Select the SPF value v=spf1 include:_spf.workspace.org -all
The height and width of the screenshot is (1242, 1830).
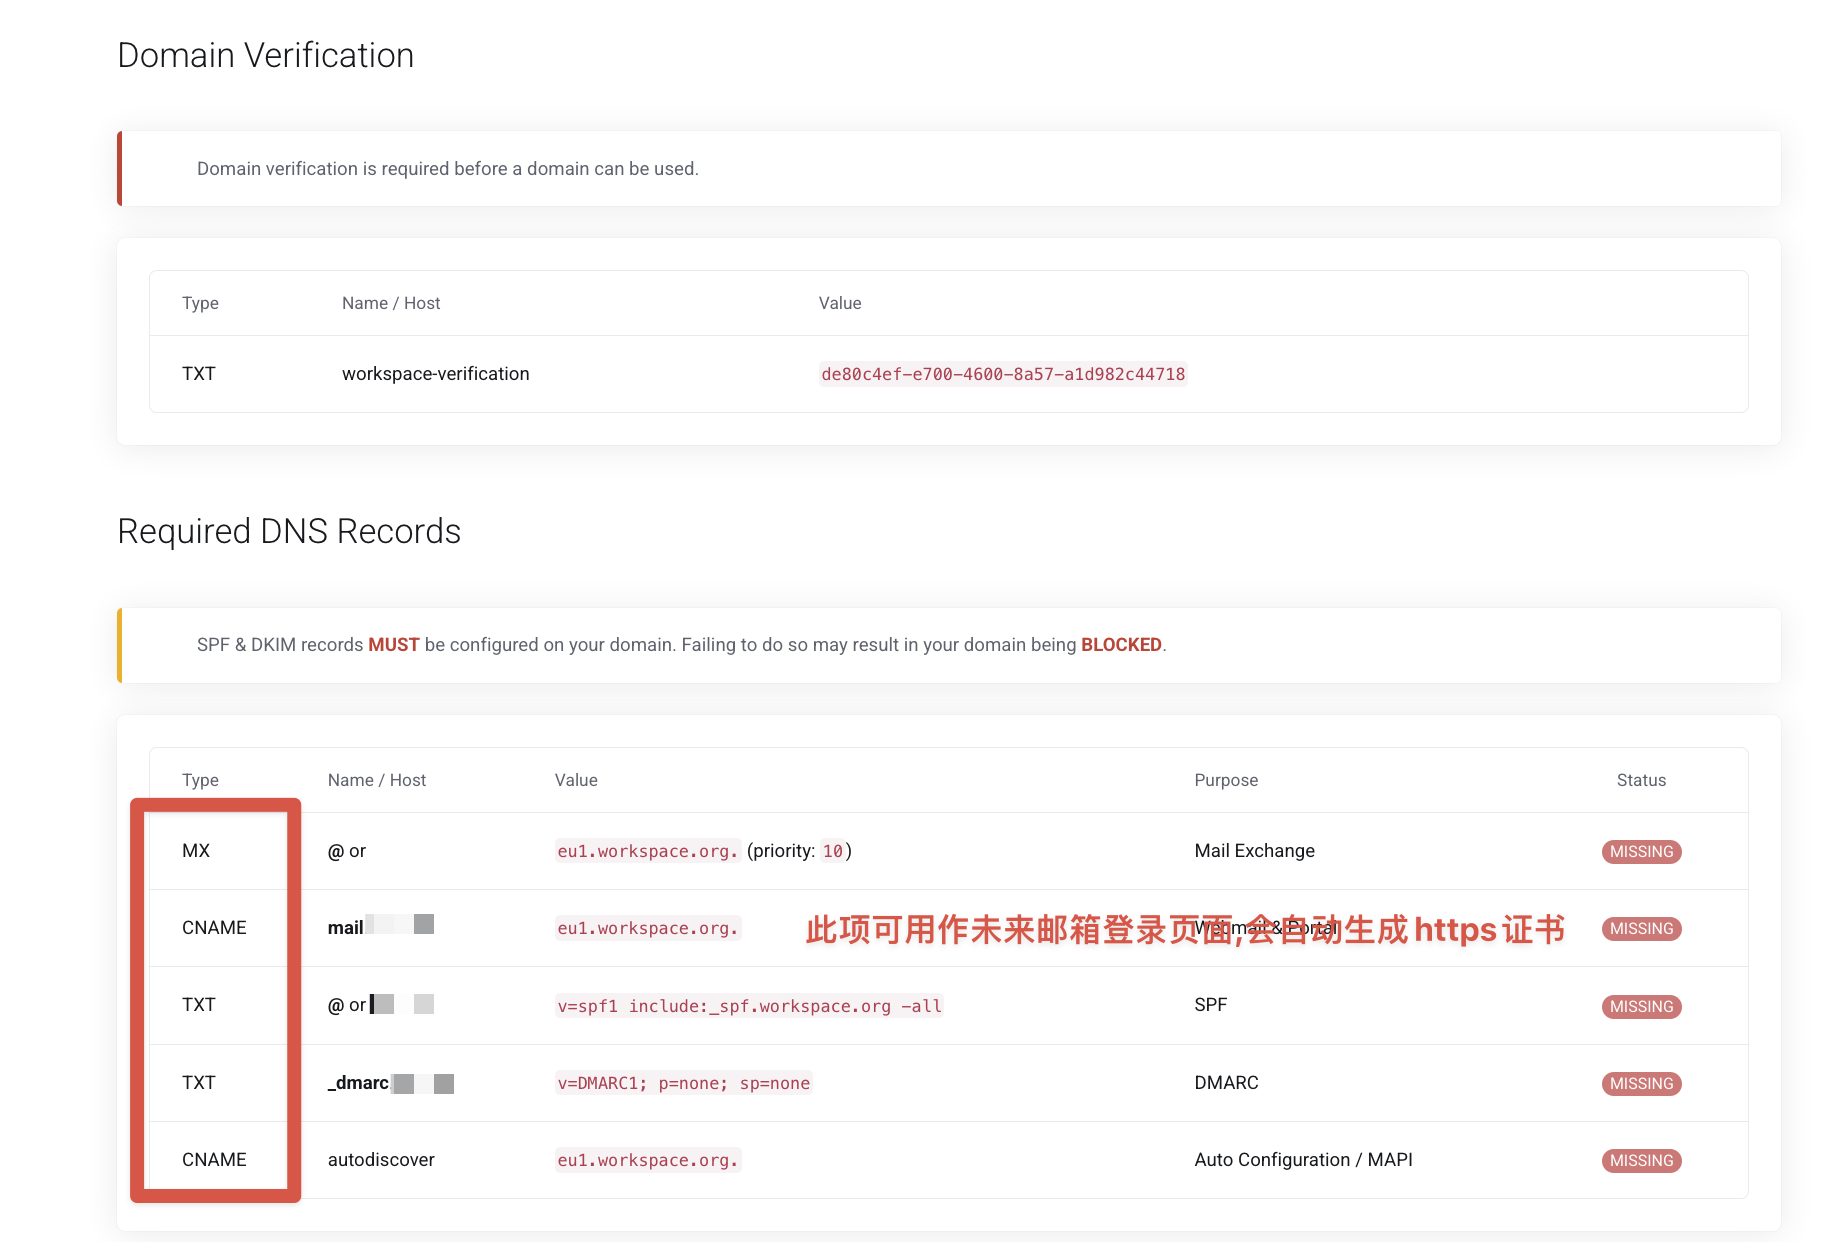tap(750, 1006)
